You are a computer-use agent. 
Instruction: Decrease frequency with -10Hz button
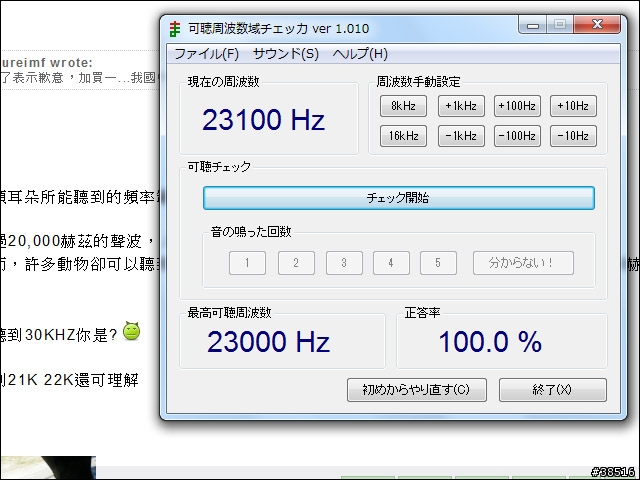tap(573, 136)
